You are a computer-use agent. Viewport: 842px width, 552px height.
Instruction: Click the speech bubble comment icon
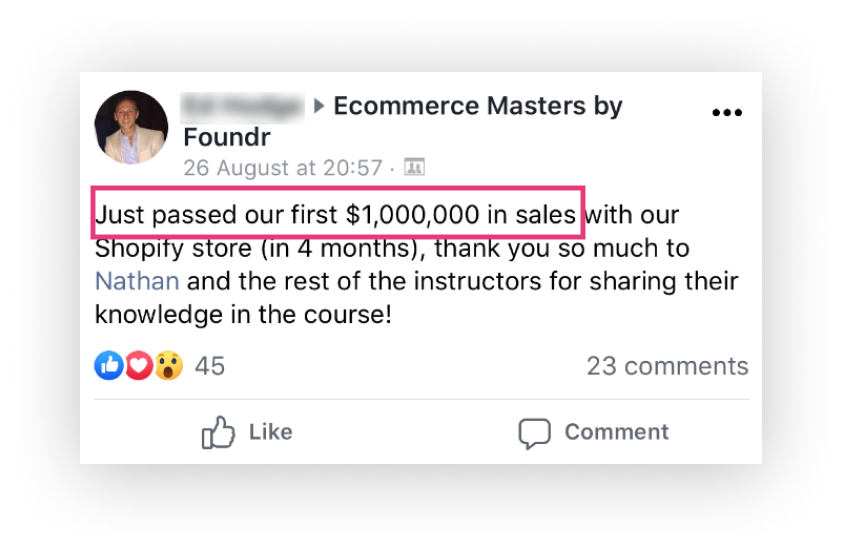pyautogui.click(x=534, y=433)
